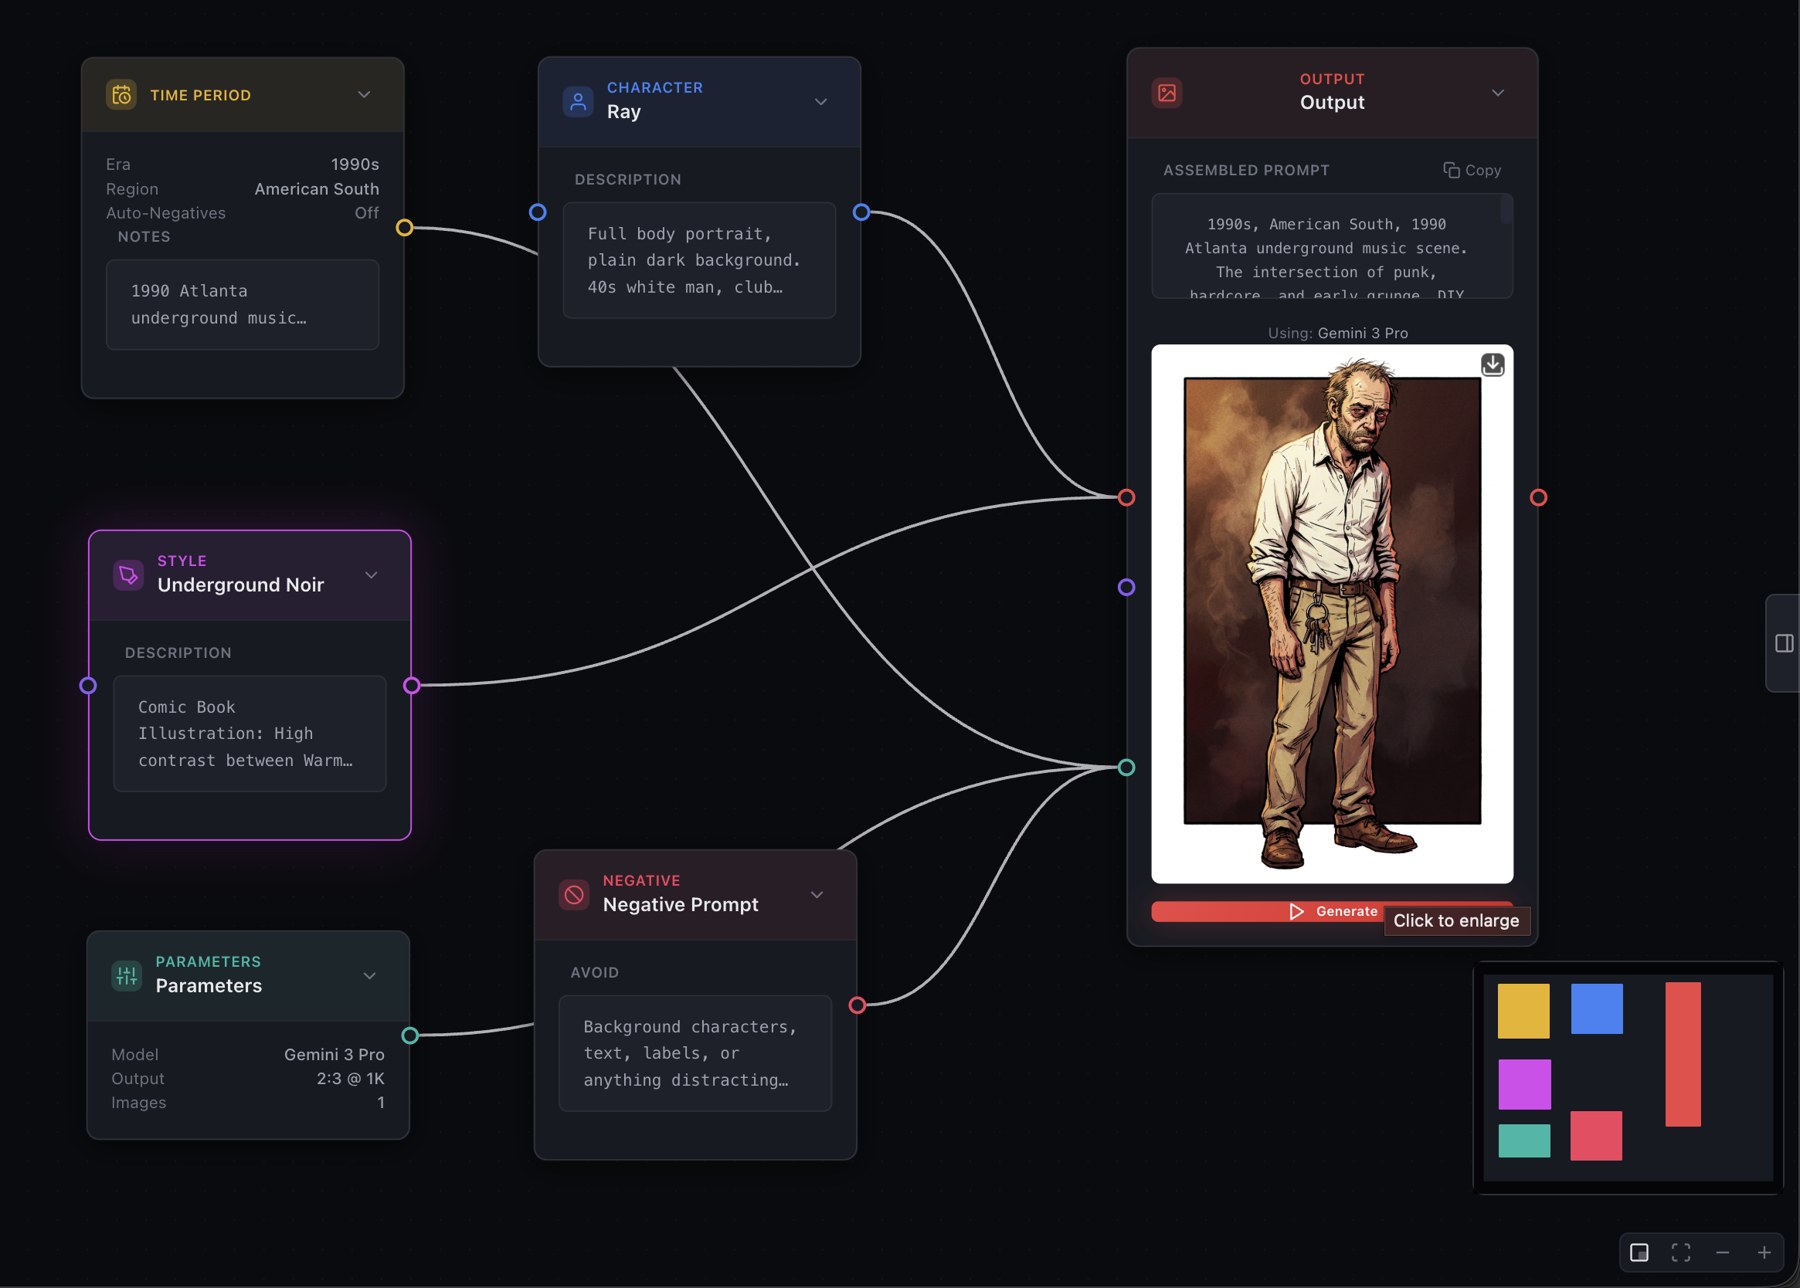
Task: Click the Using: Gemini 3 Pro label
Action: click(x=1338, y=333)
